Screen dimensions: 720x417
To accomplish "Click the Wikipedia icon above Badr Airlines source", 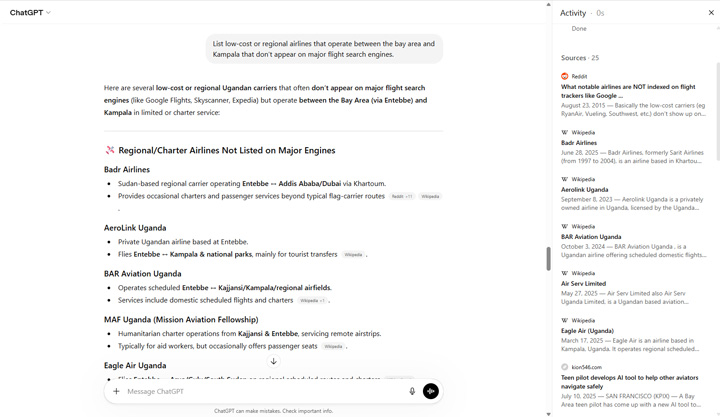I will click(x=565, y=132).
